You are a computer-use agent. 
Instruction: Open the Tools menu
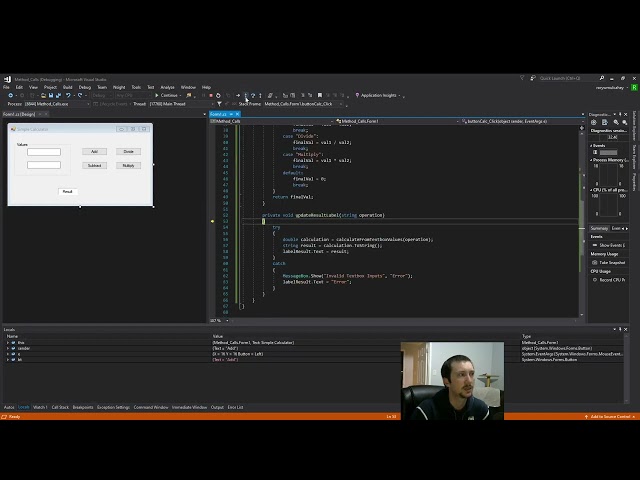click(136, 87)
